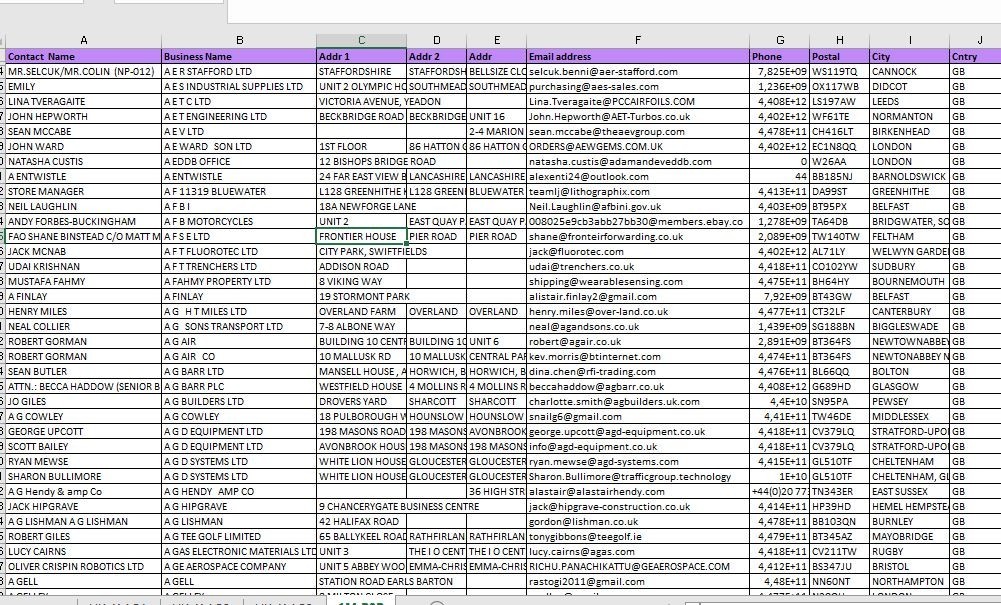
Task: Select the contact 'JOHN HEPWORTH'
Action: [x=84, y=116]
